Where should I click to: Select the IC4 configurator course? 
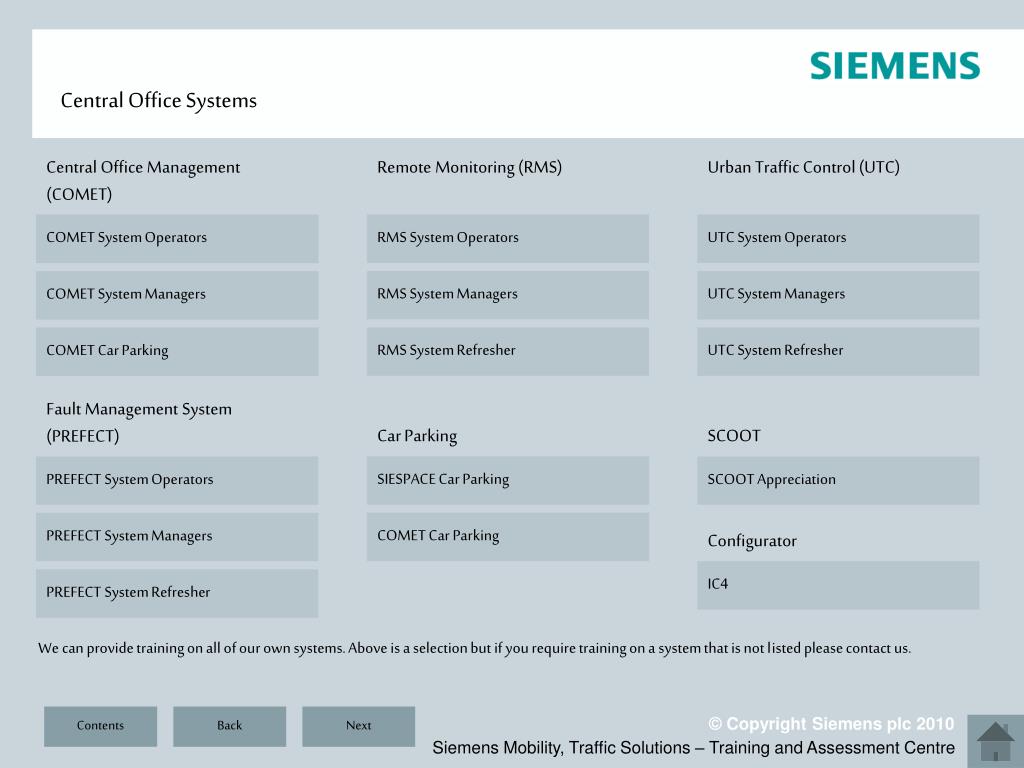click(838, 585)
